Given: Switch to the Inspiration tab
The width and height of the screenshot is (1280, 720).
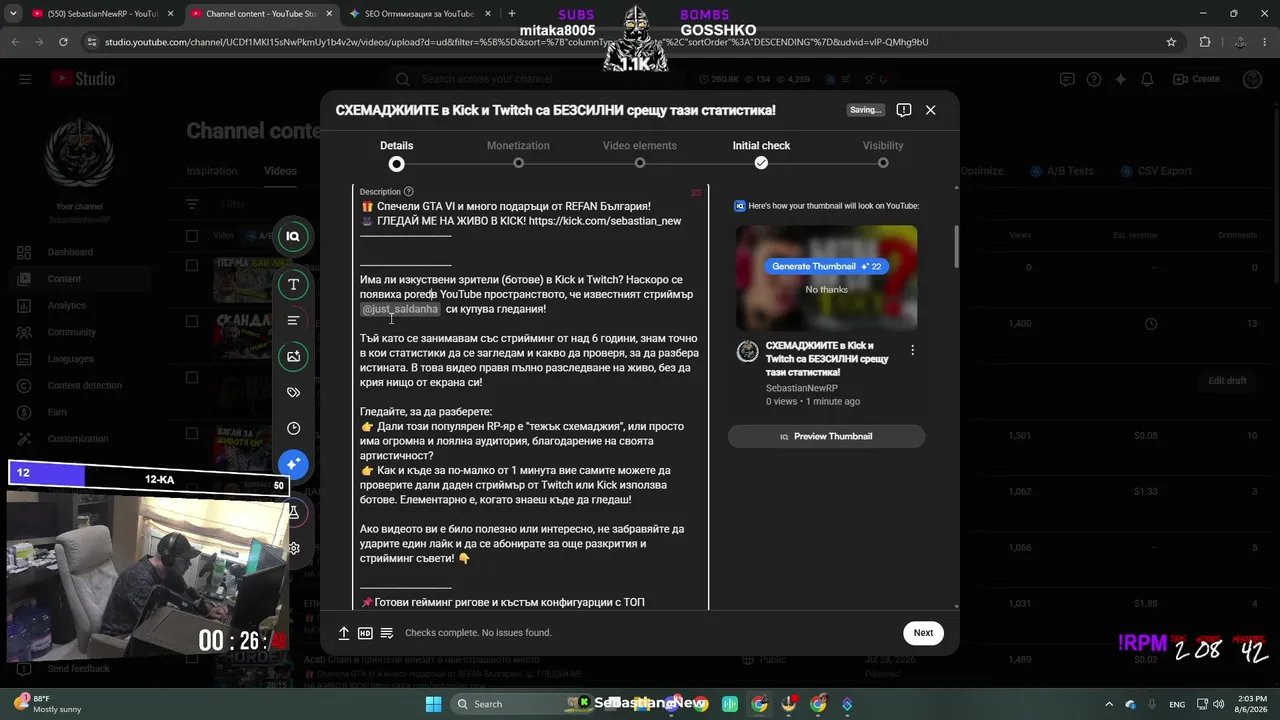Looking at the screenshot, I should click(212, 171).
